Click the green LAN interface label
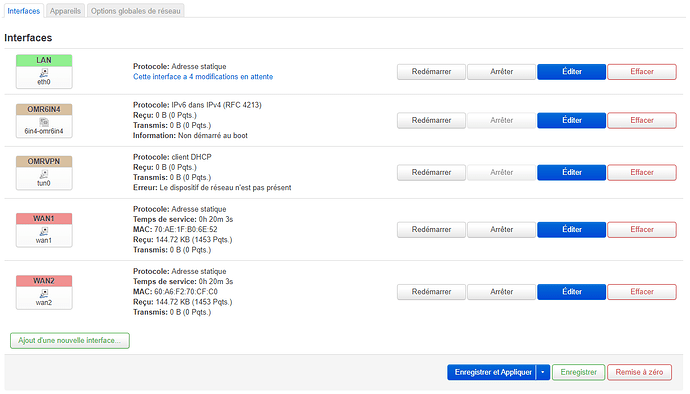Screen dimensions: 690x394 point(44,60)
